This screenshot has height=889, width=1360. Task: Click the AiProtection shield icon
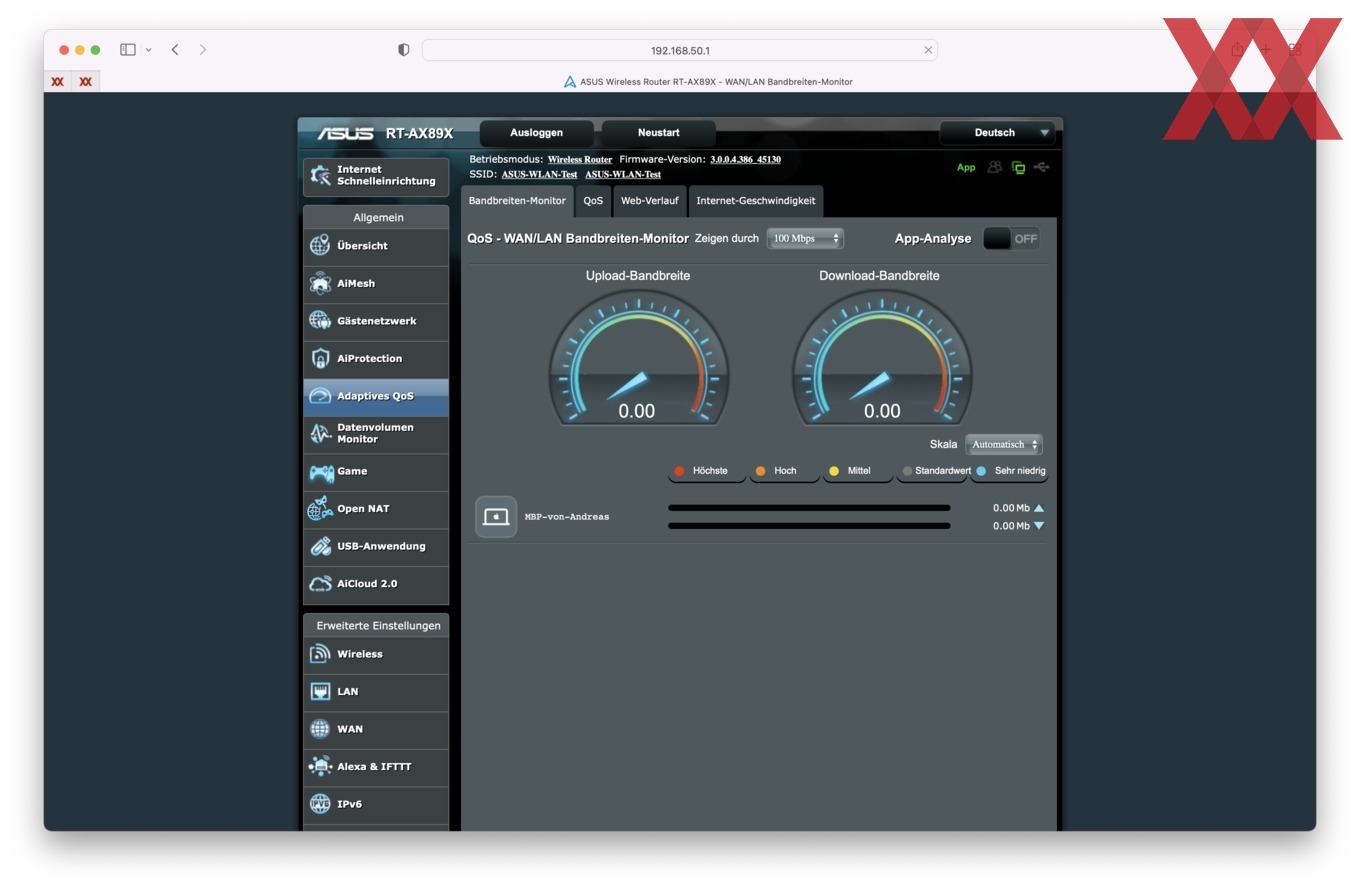[320, 358]
